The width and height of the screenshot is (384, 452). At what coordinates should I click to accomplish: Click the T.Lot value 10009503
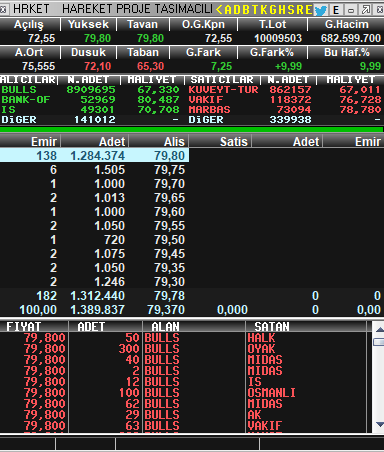click(x=278, y=38)
